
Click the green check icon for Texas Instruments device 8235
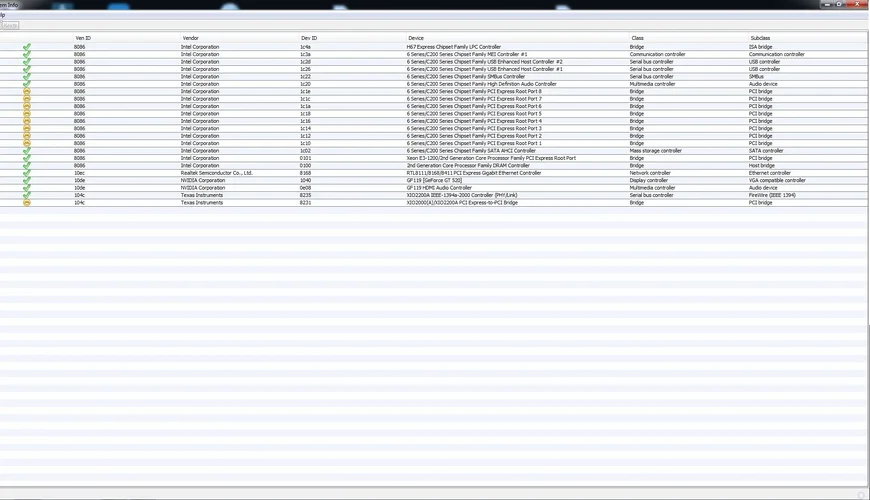click(27, 195)
